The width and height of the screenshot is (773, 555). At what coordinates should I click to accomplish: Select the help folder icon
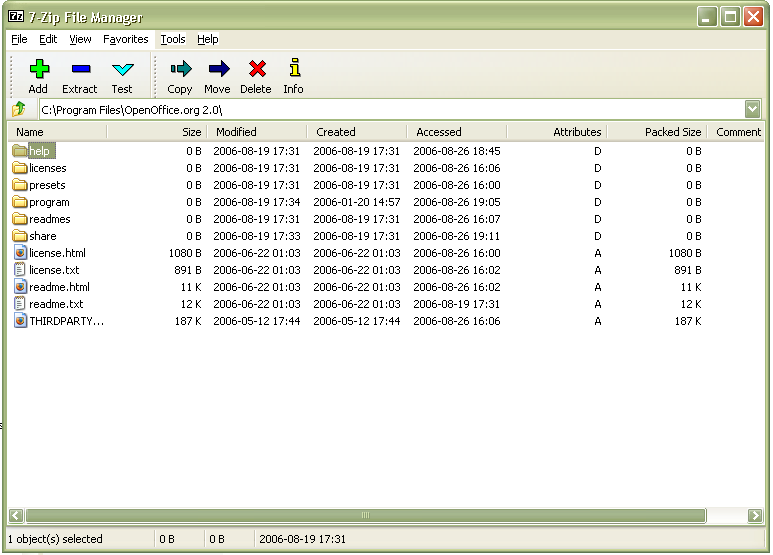[x=19, y=151]
